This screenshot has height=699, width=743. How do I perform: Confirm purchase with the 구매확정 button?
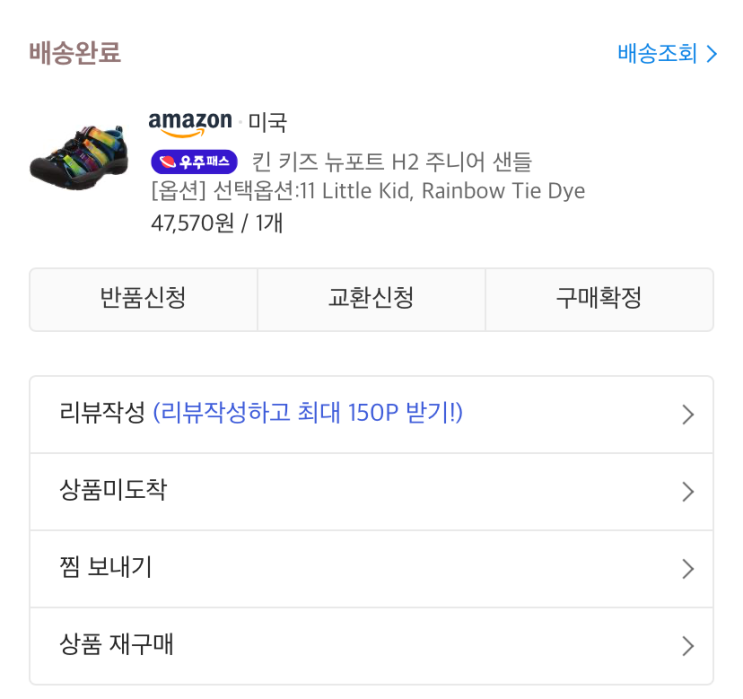tap(599, 298)
